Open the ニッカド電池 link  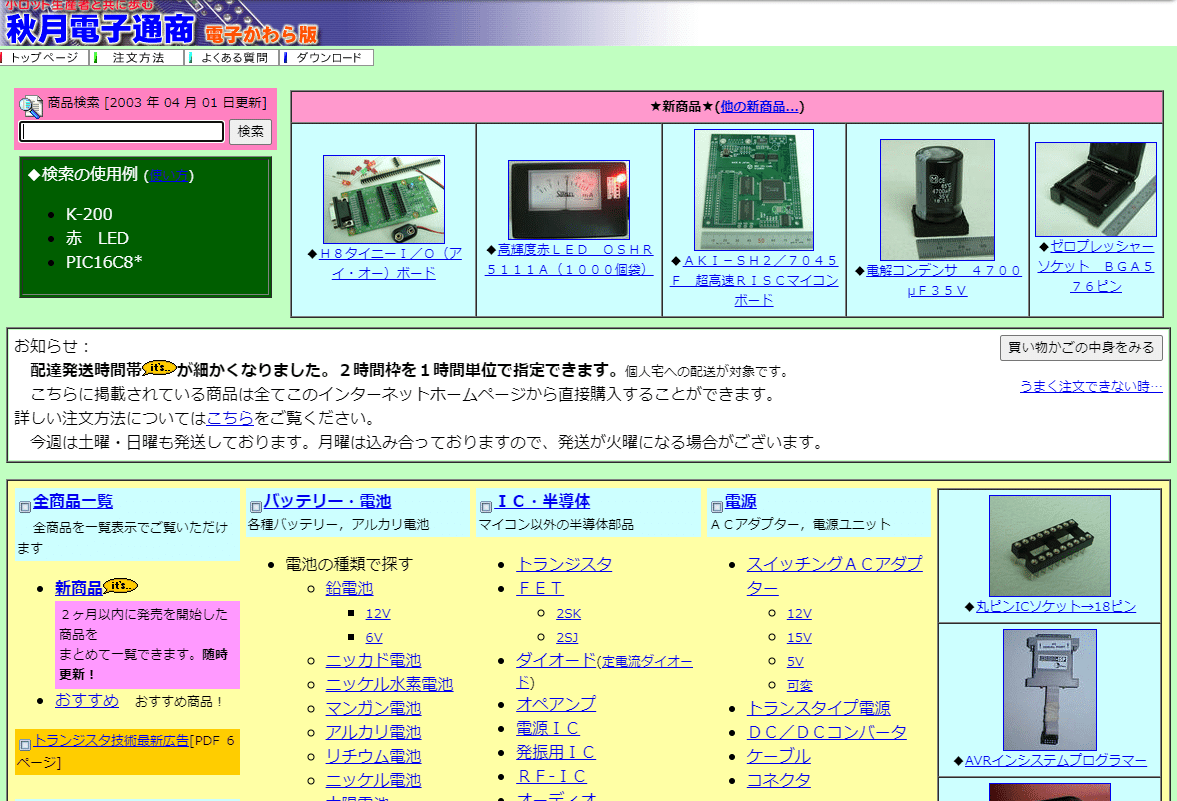click(373, 661)
